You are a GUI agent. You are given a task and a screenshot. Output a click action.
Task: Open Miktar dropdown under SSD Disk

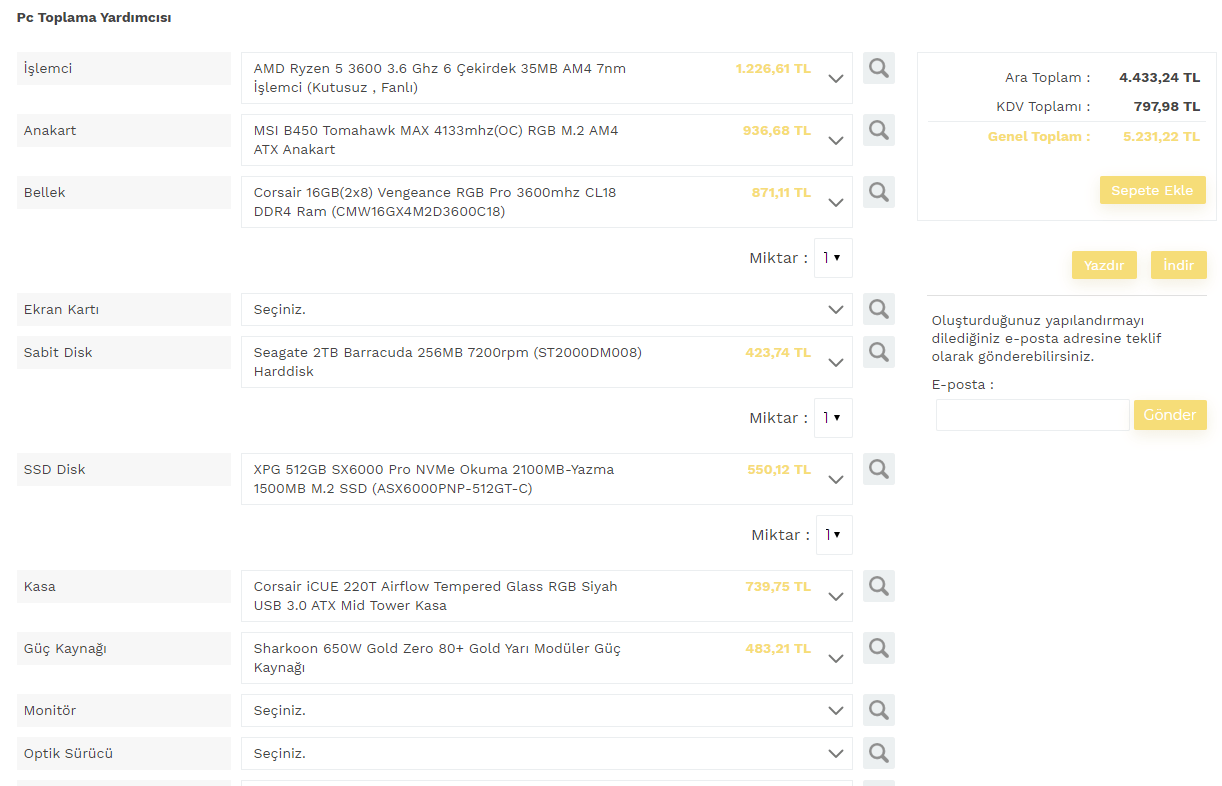833,535
